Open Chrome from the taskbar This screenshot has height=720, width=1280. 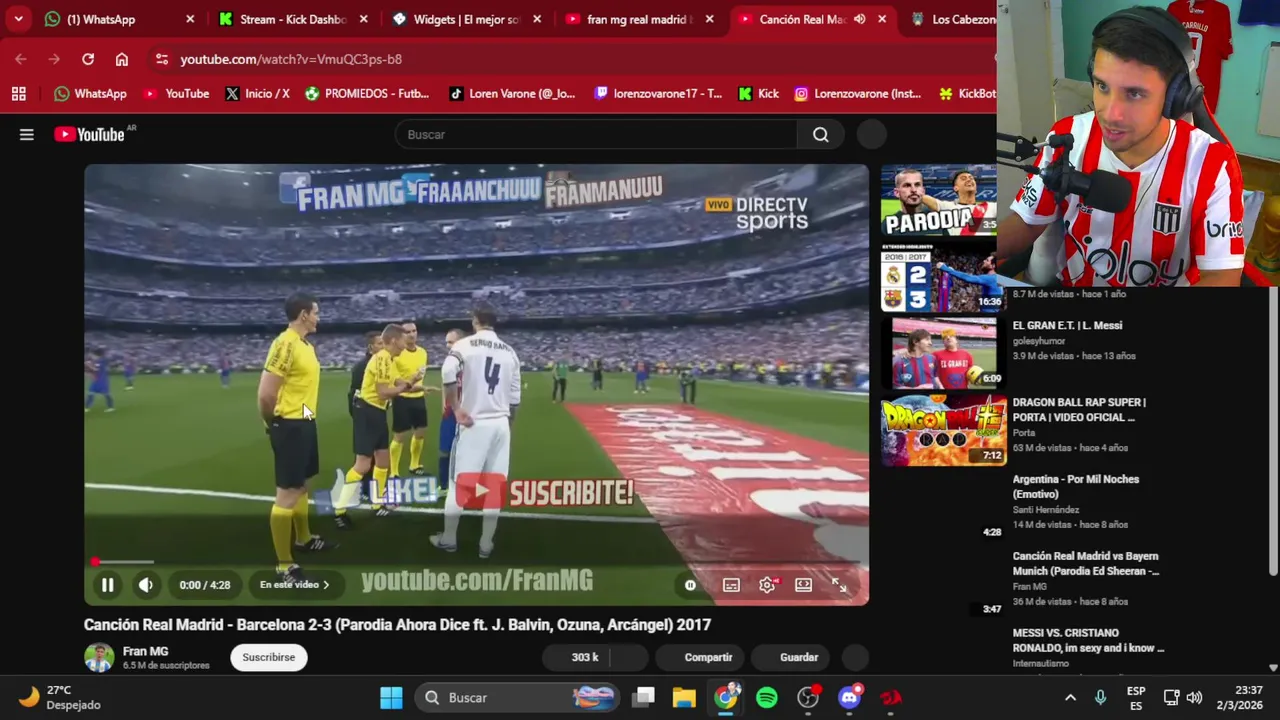[x=726, y=698]
